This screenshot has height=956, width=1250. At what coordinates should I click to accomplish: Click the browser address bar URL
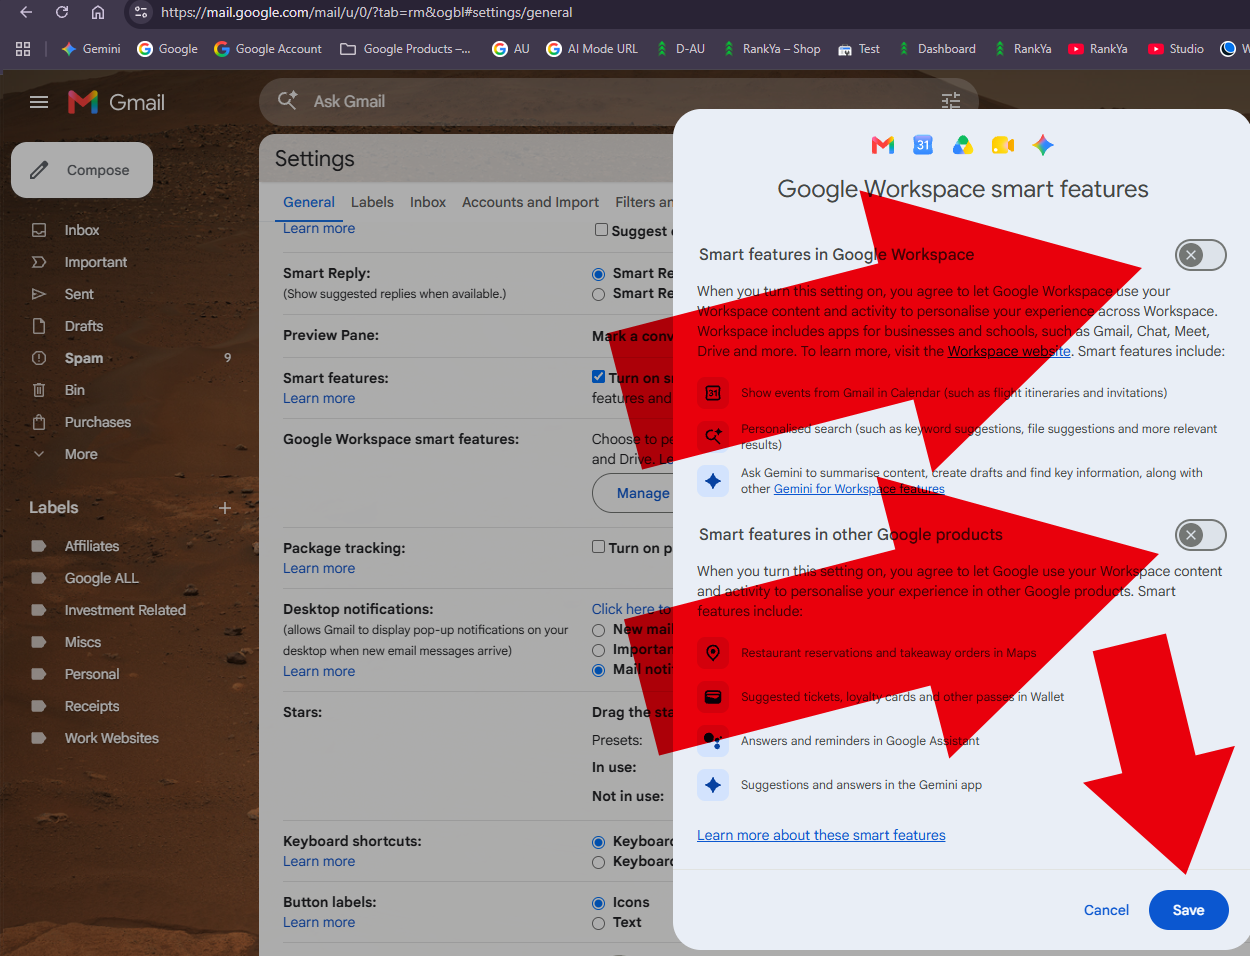click(x=367, y=12)
